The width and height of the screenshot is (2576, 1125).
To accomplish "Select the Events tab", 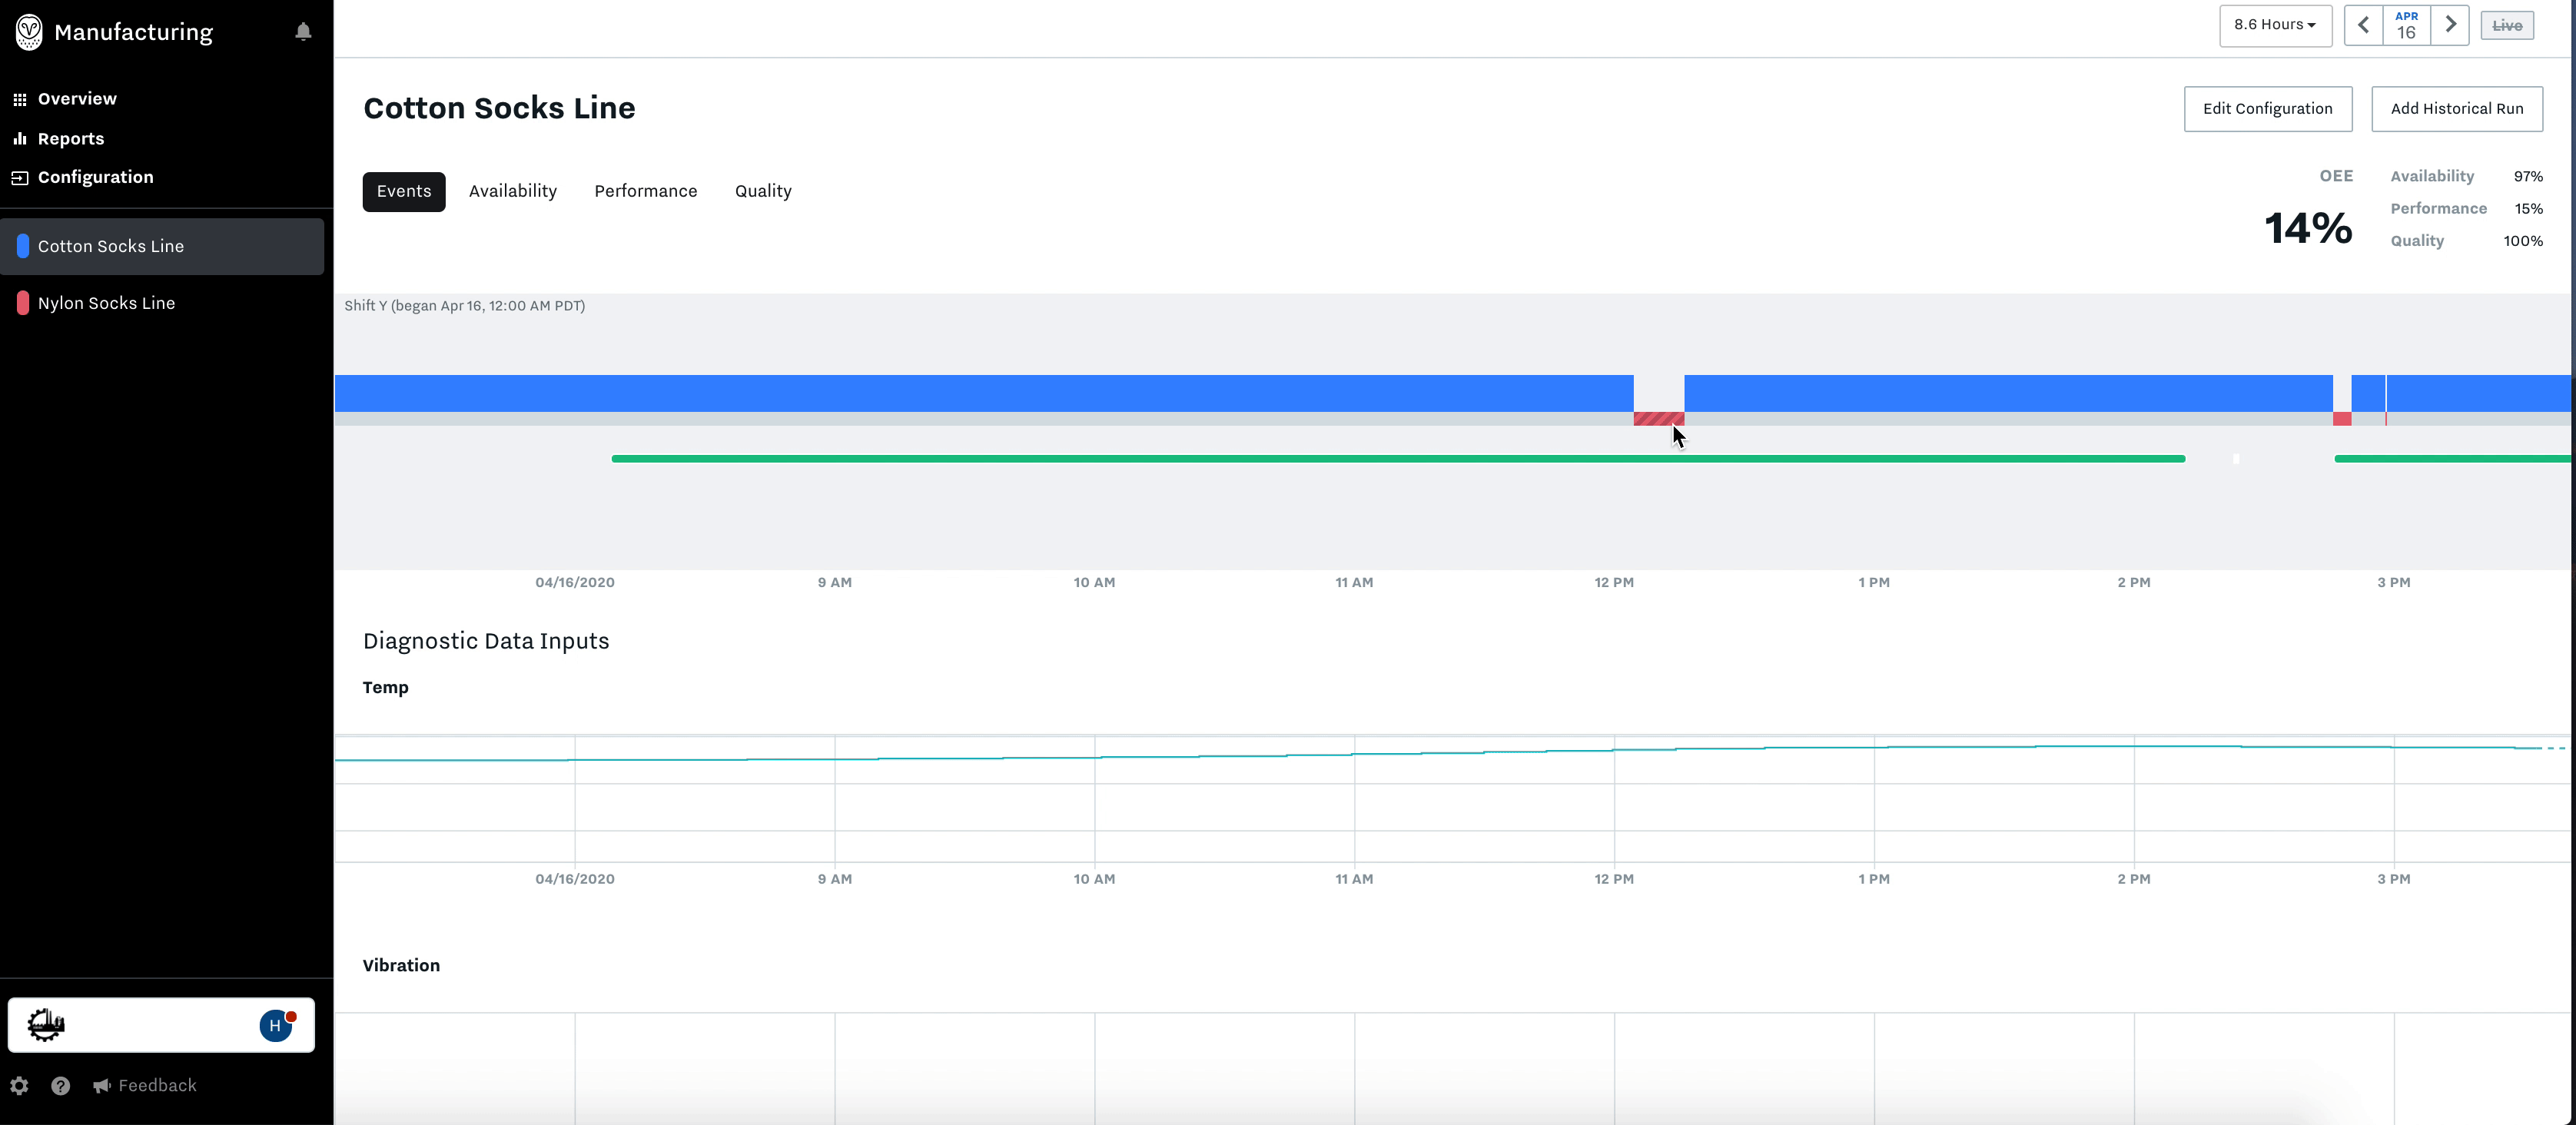I will click(404, 191).
